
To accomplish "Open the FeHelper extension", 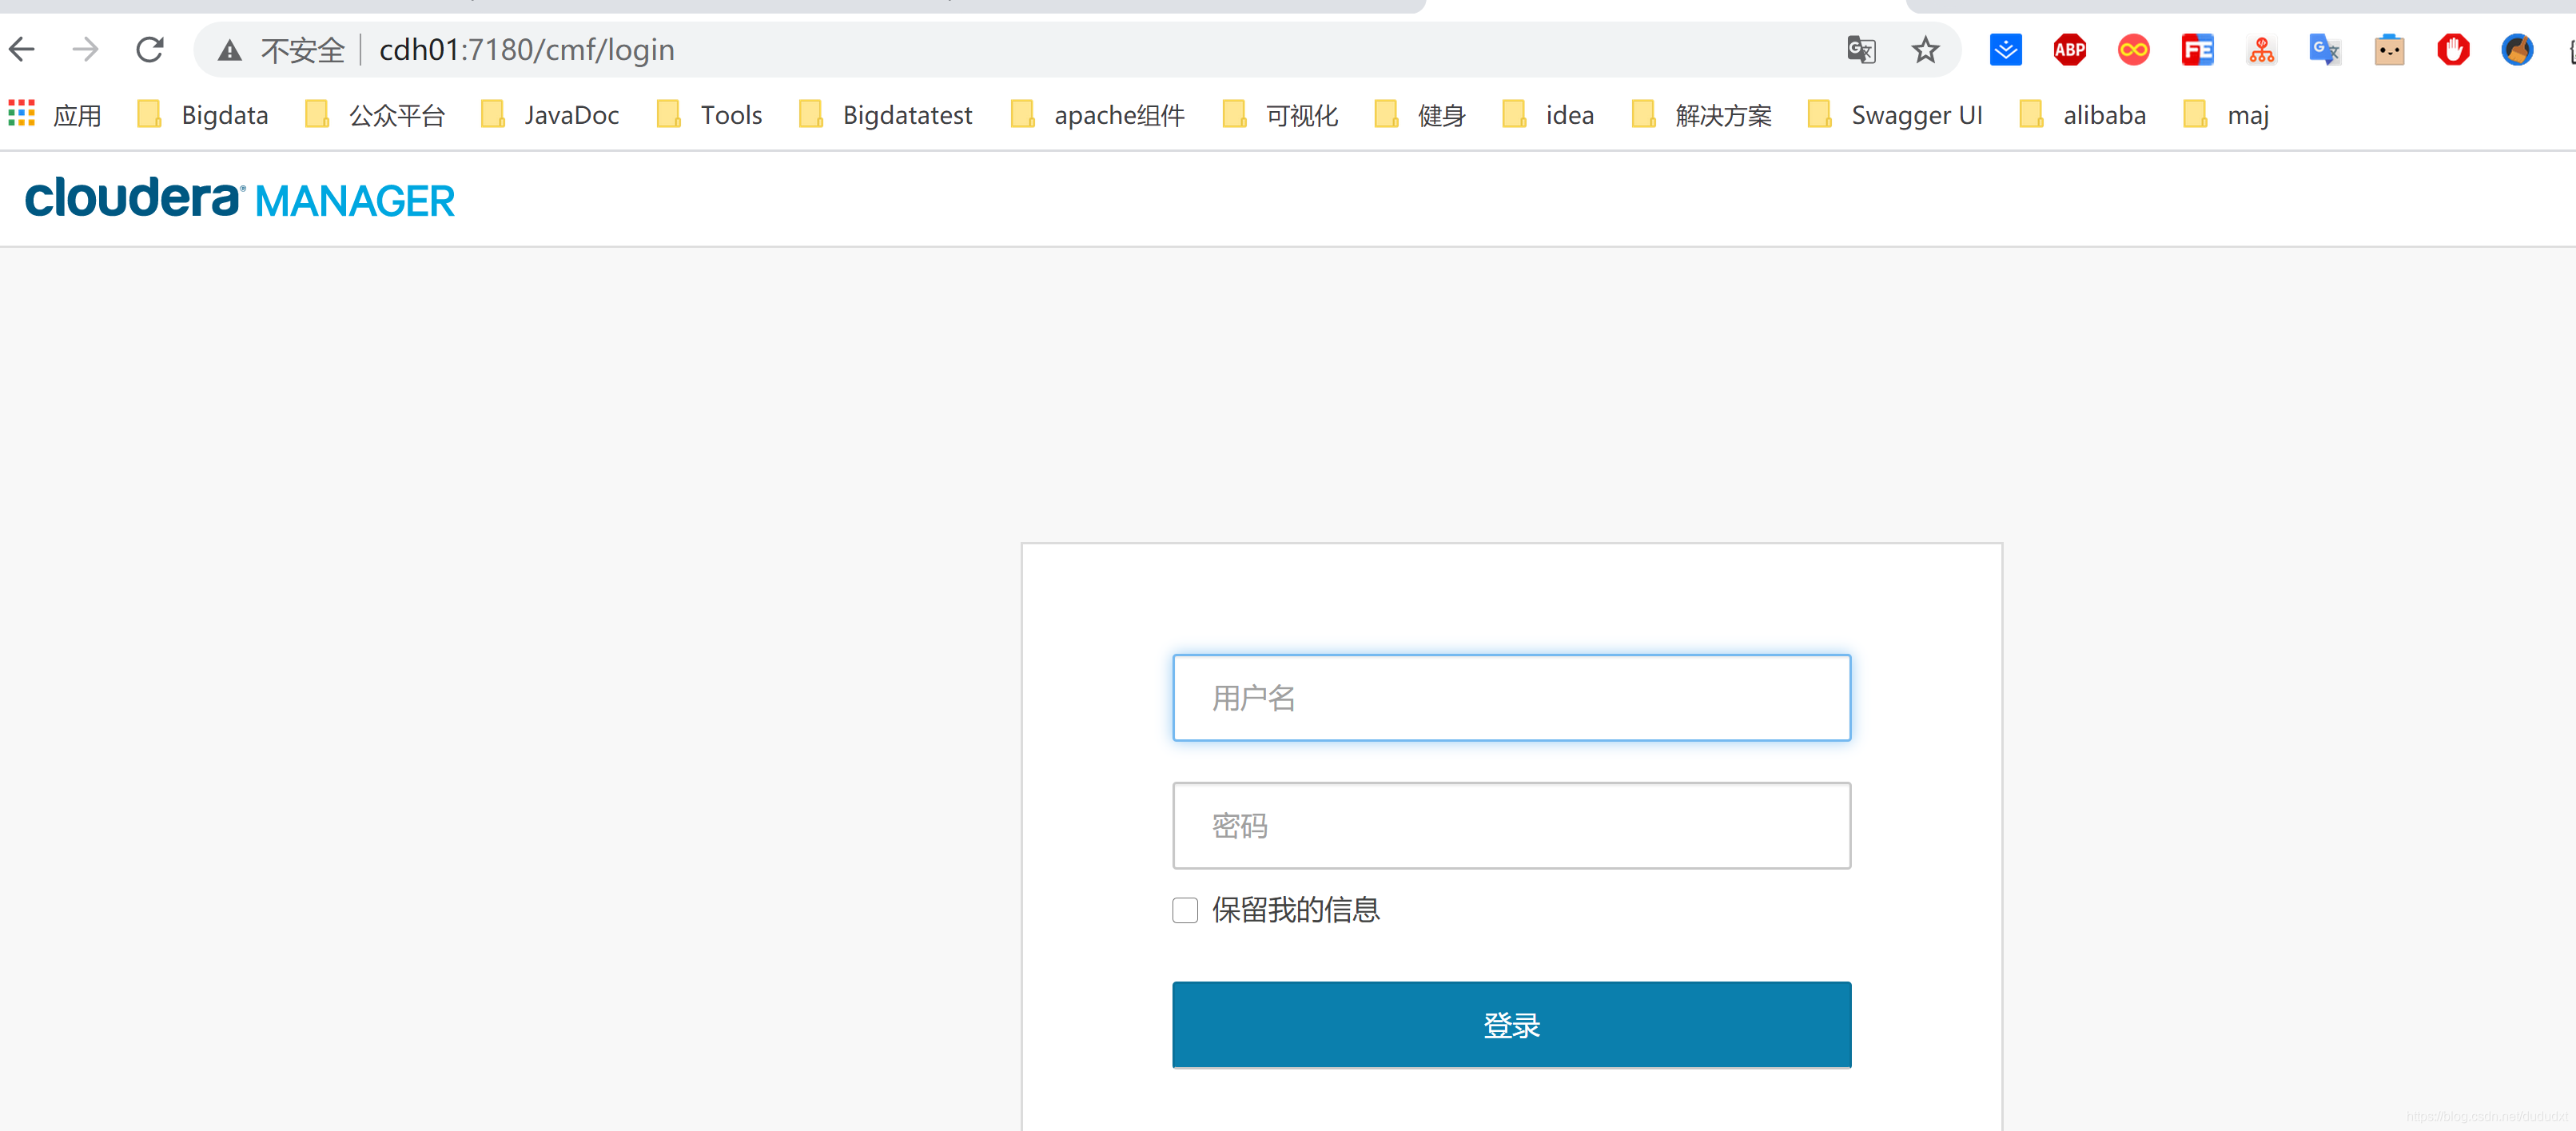I will click(x=2196, y=49).
